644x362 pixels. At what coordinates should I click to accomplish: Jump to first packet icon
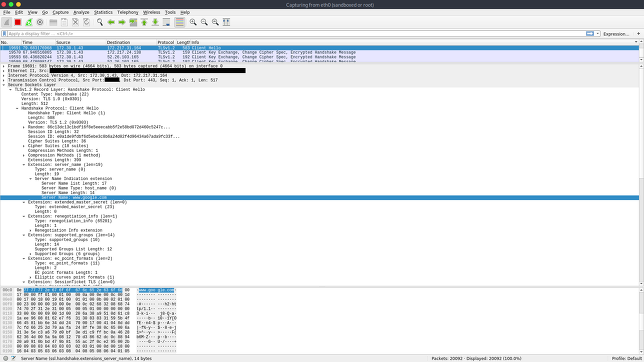coord(144,22)
